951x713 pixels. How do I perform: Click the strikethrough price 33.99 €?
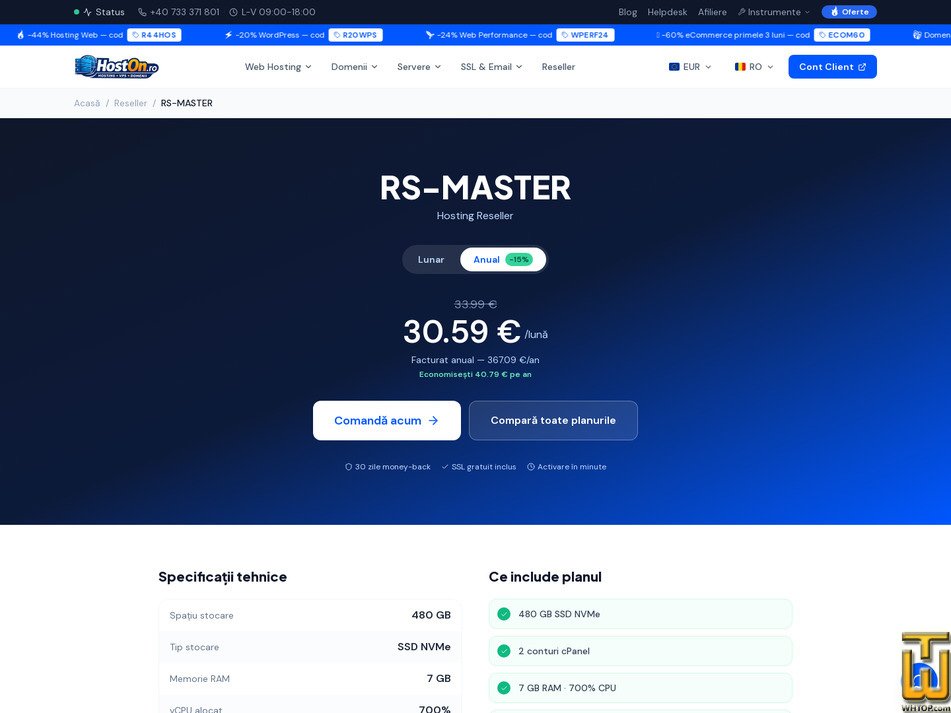[x=476, y=304]
